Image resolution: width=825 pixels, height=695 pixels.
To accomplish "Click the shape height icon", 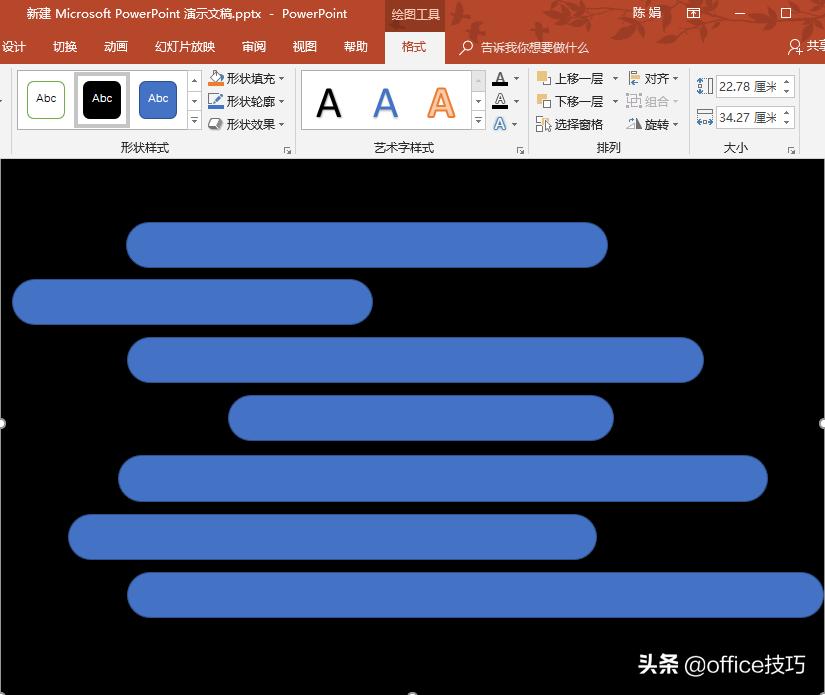I will point(705,86).
